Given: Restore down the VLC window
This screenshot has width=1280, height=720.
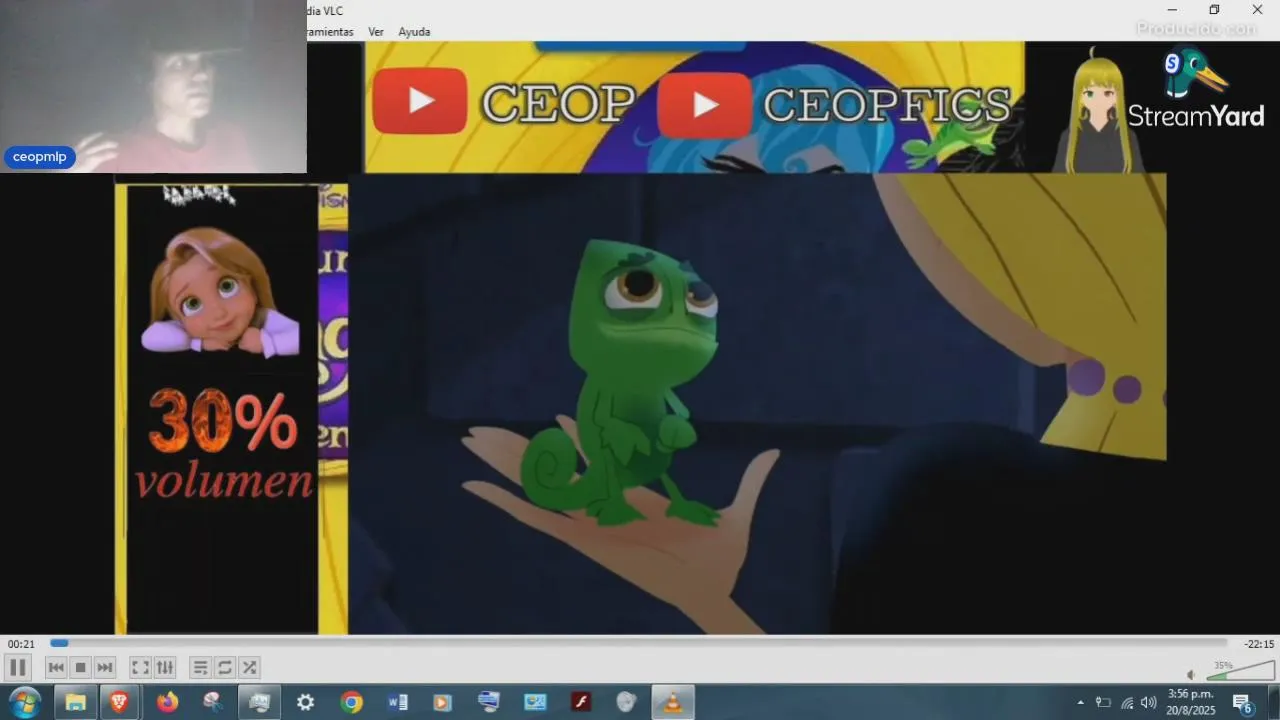Looking at the screenshot, I should pyautogui.click(x=1214, y=10).
